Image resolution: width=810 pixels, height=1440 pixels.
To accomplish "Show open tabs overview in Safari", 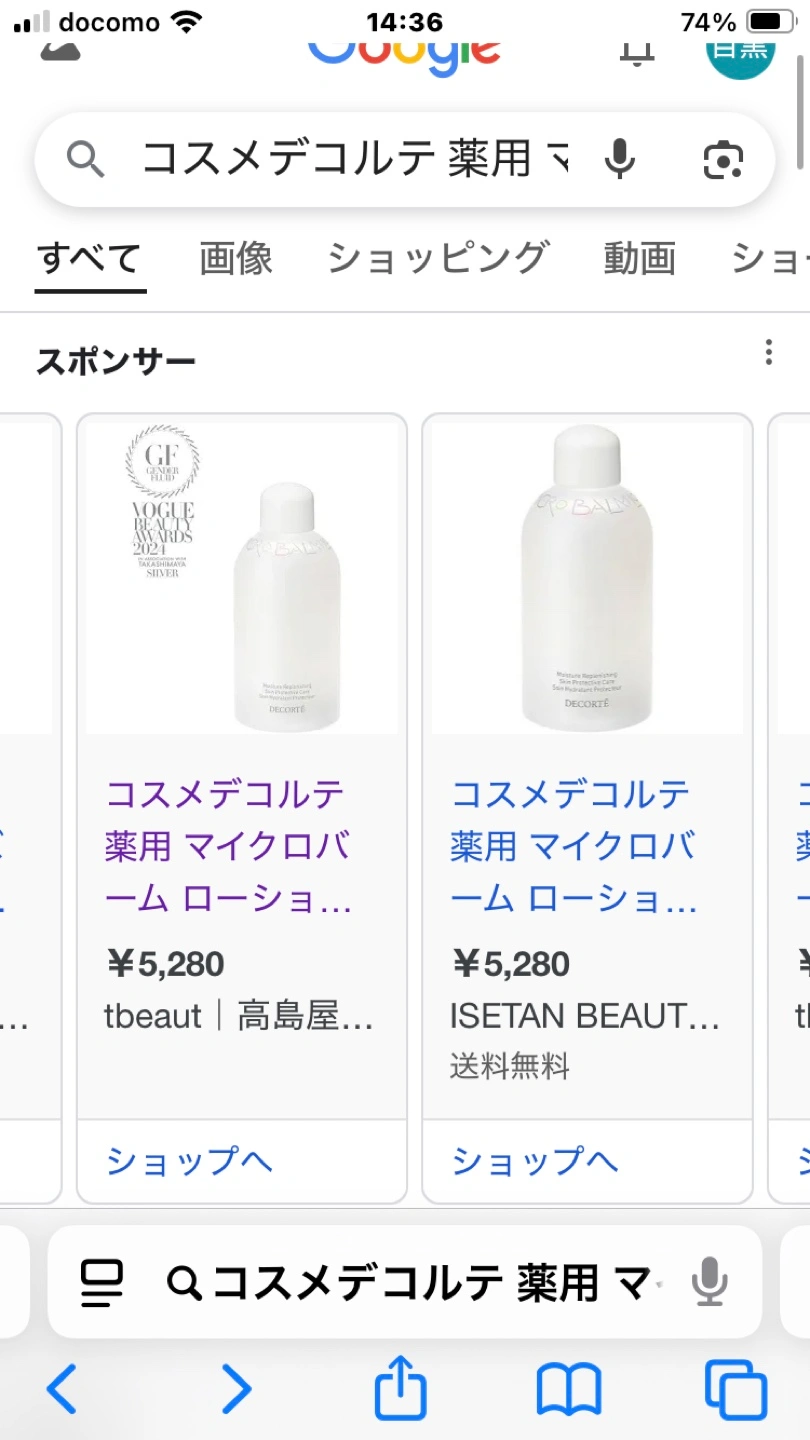I will point(735,1389).
